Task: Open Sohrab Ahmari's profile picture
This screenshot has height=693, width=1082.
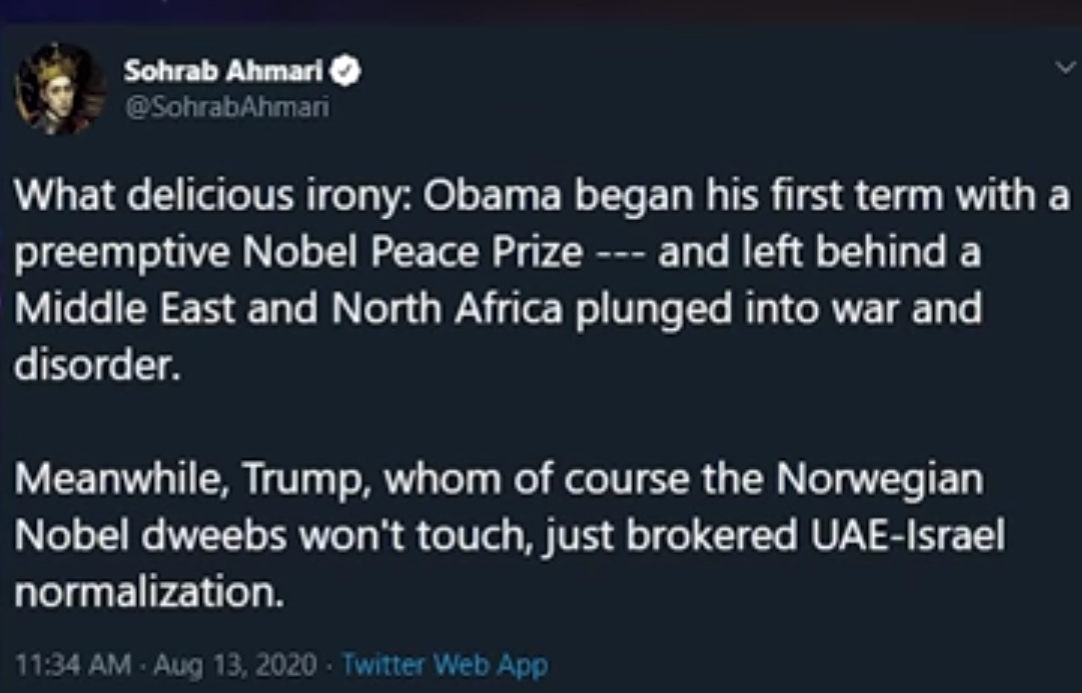Action: pos(59,88)
